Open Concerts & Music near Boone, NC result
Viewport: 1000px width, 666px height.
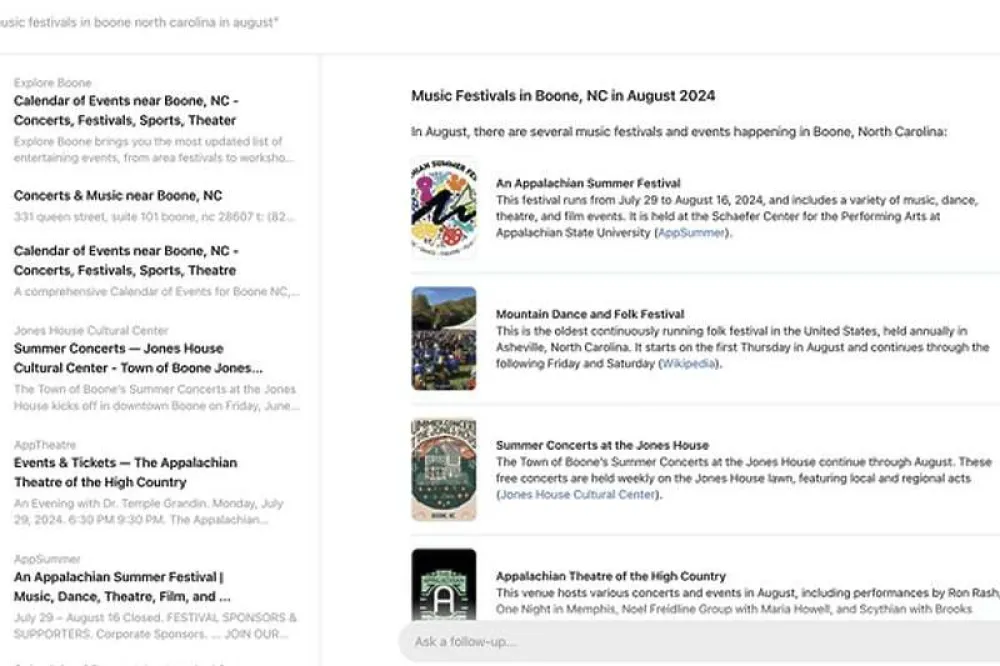coord(118,195)
